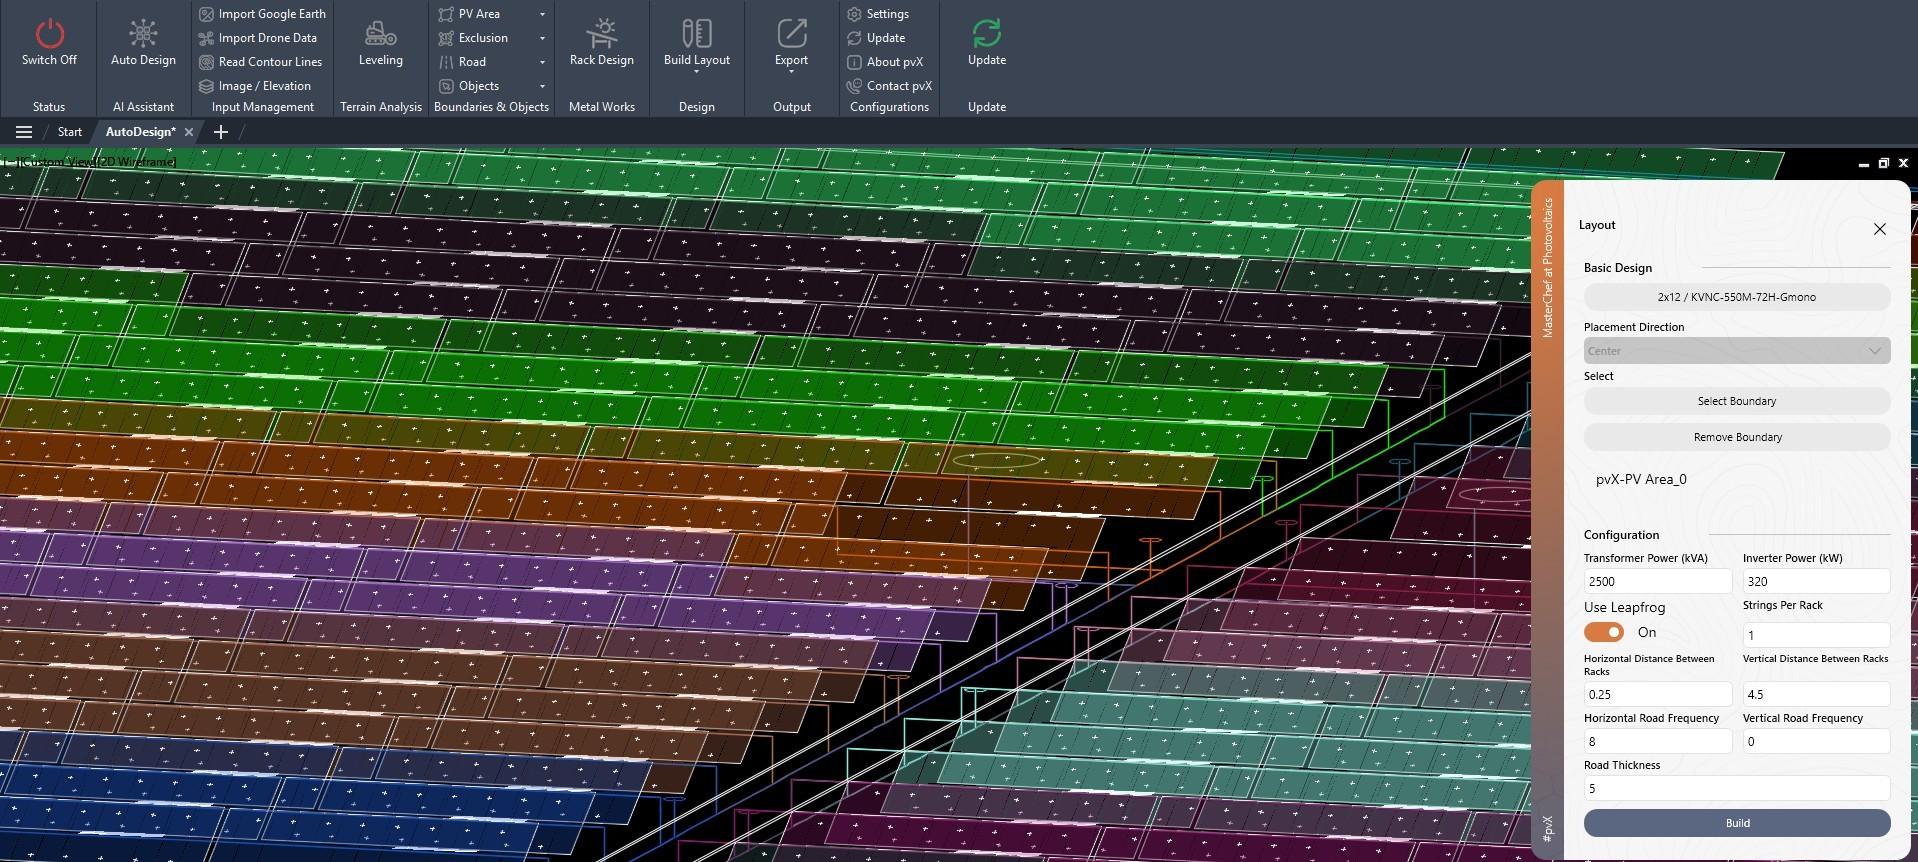Select the pvX-PV Area_0 entry
The image size is (1918, 862).
(x=1641, y=479)
